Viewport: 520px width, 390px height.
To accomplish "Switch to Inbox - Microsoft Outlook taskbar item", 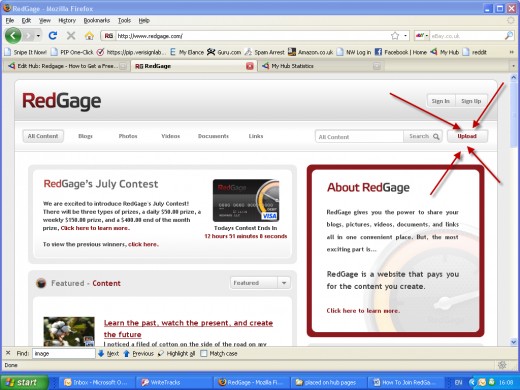I will tap(97, 382).
